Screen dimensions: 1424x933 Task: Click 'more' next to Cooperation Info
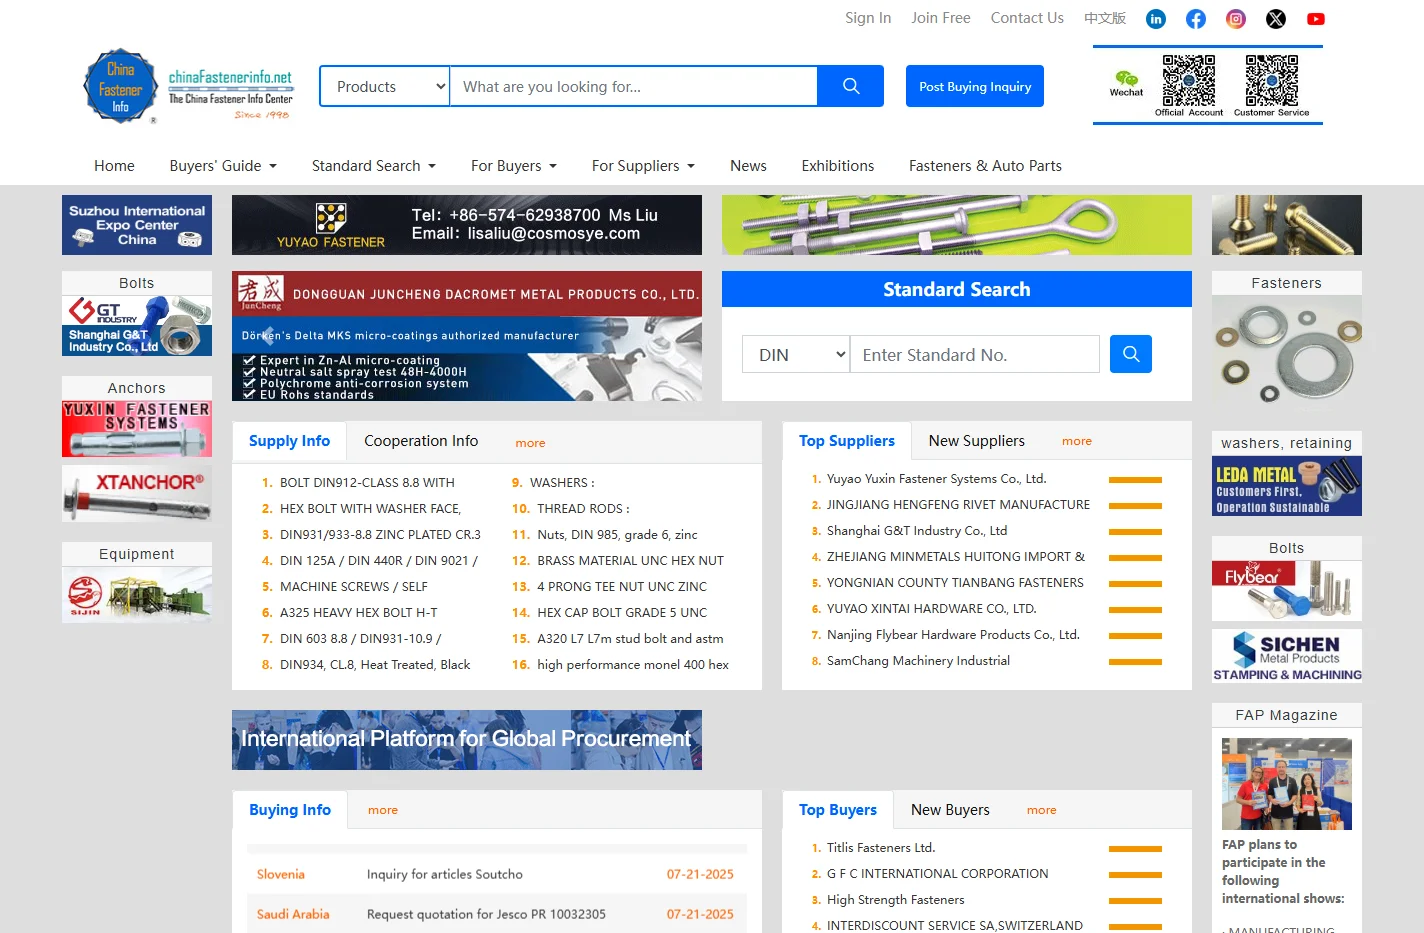(x=530, y=443)
